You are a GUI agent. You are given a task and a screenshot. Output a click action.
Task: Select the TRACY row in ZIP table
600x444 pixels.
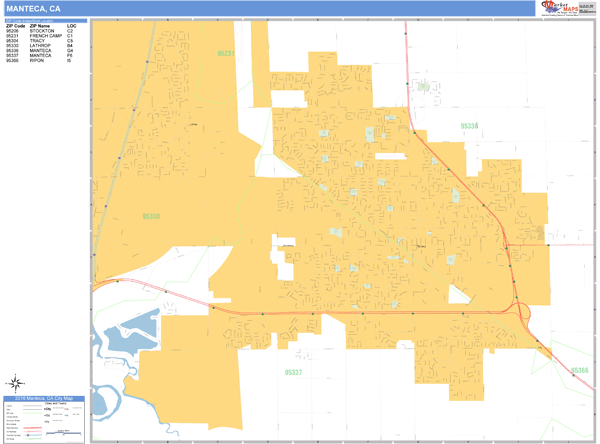point(40,41)
